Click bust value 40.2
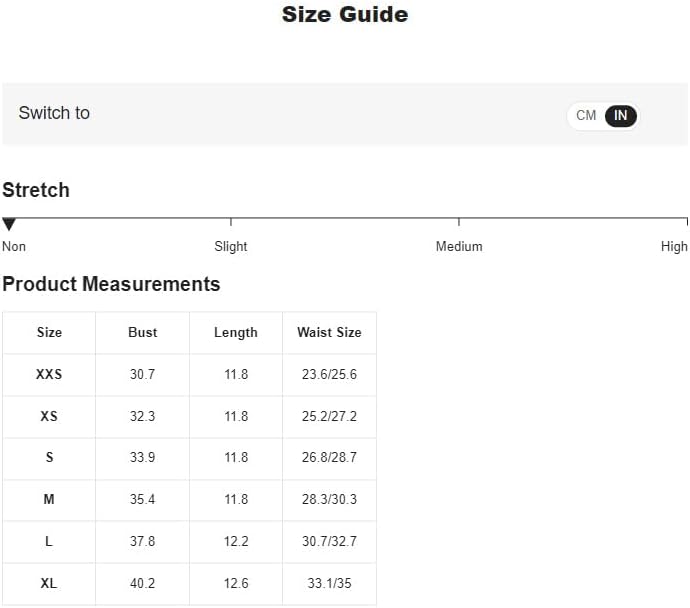 [x=142, y=583]
